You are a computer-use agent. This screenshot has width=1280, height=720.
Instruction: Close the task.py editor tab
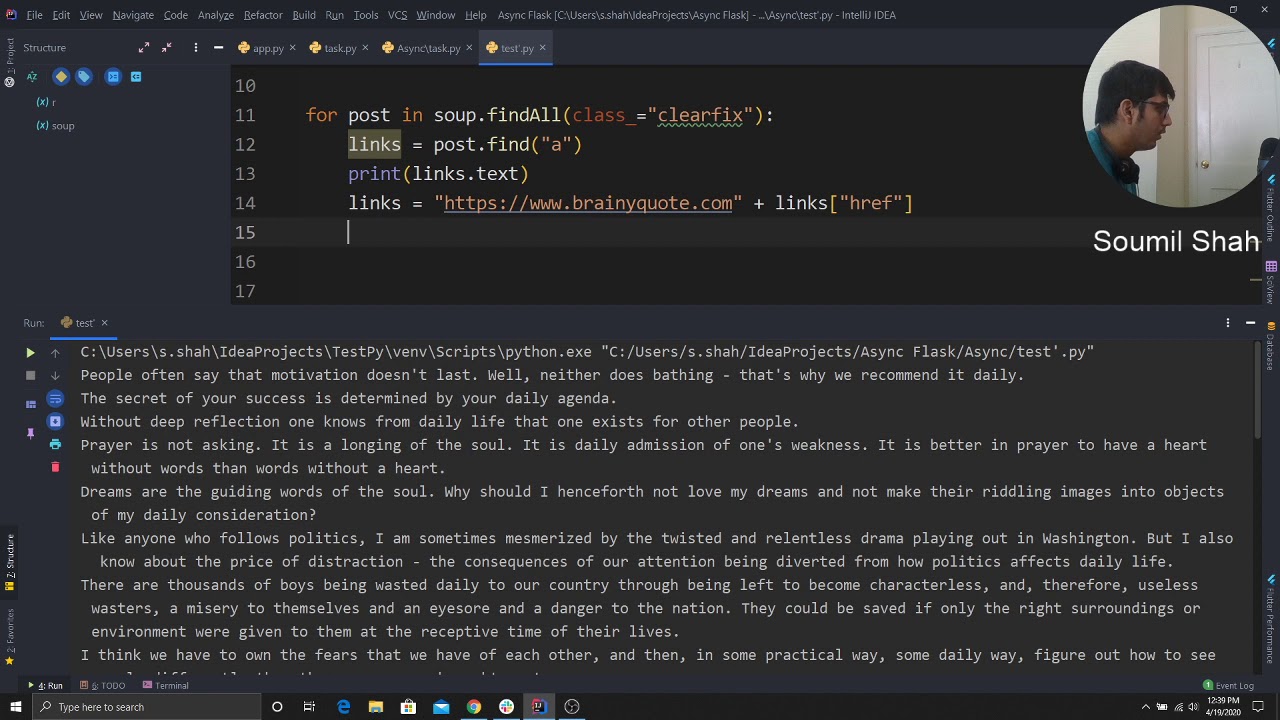(x=365, y=48)
